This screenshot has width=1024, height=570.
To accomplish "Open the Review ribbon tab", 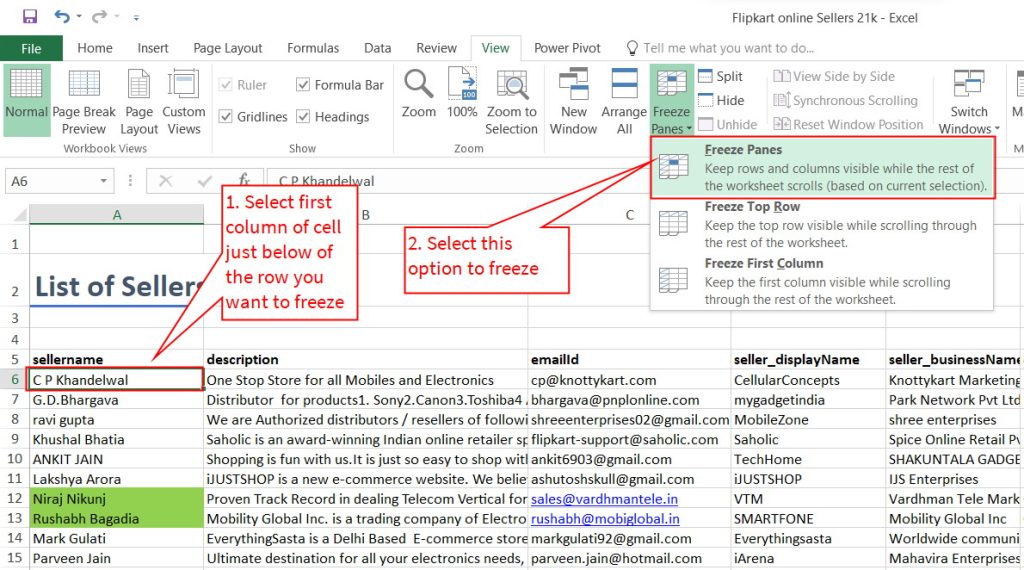I will pyautogui.click(x=436, y=48).
